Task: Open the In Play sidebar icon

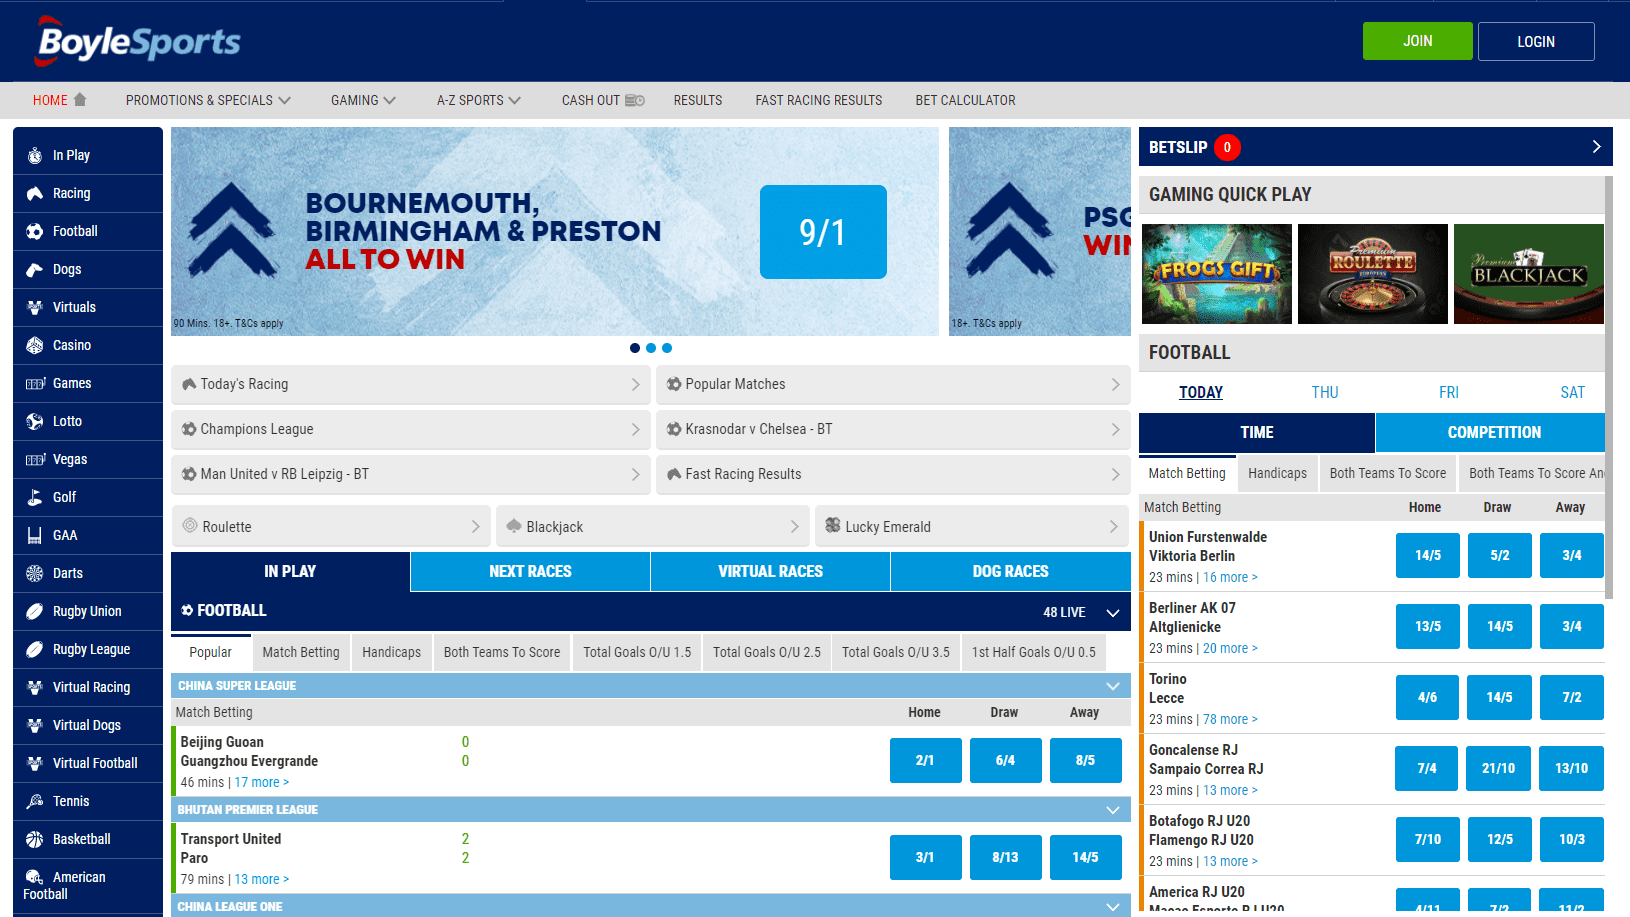Action: pos(35,155)
